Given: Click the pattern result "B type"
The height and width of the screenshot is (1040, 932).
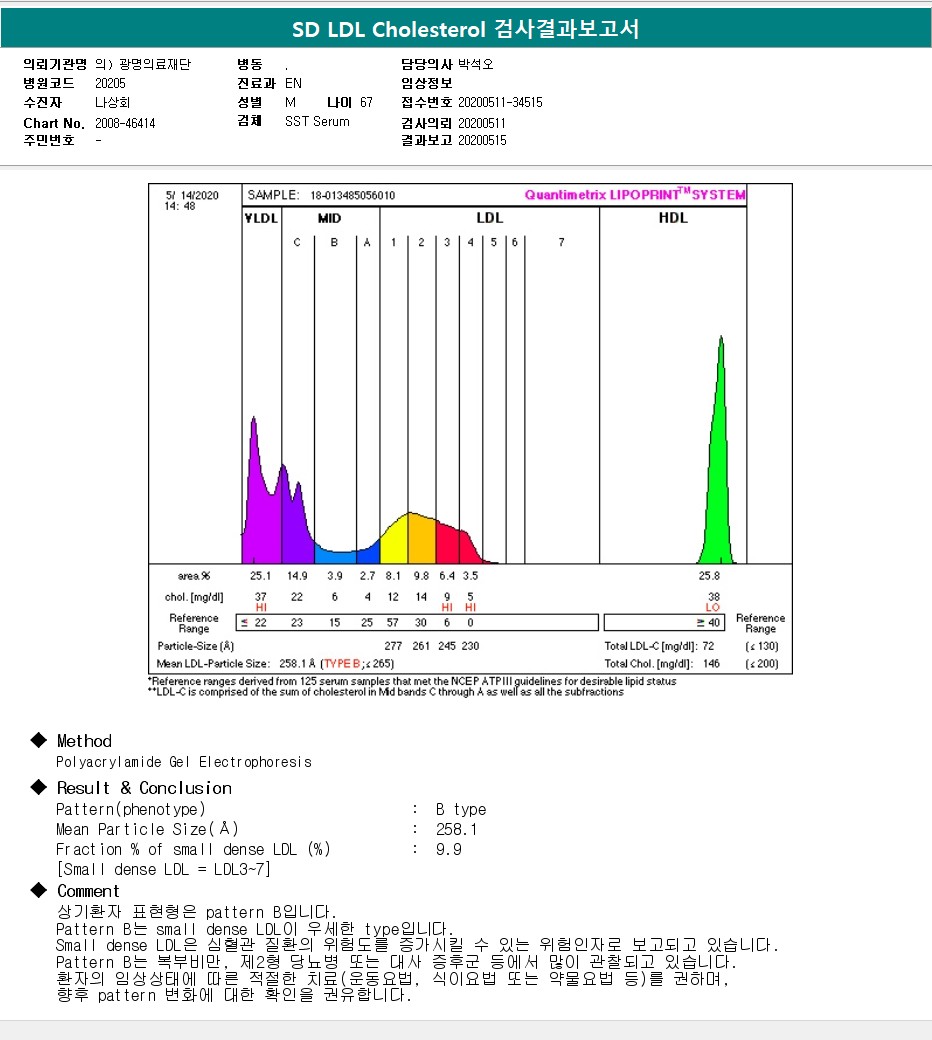Looking at the screenshot, I should pyautogui.click(x=461, y=809).
